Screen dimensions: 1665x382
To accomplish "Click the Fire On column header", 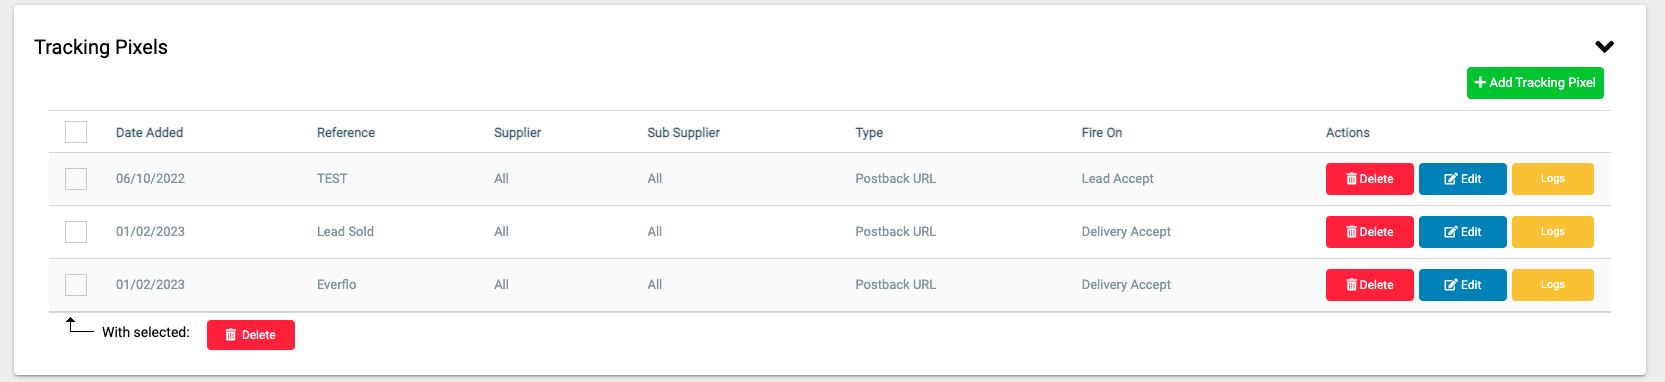I will (x=1102, y=132).
